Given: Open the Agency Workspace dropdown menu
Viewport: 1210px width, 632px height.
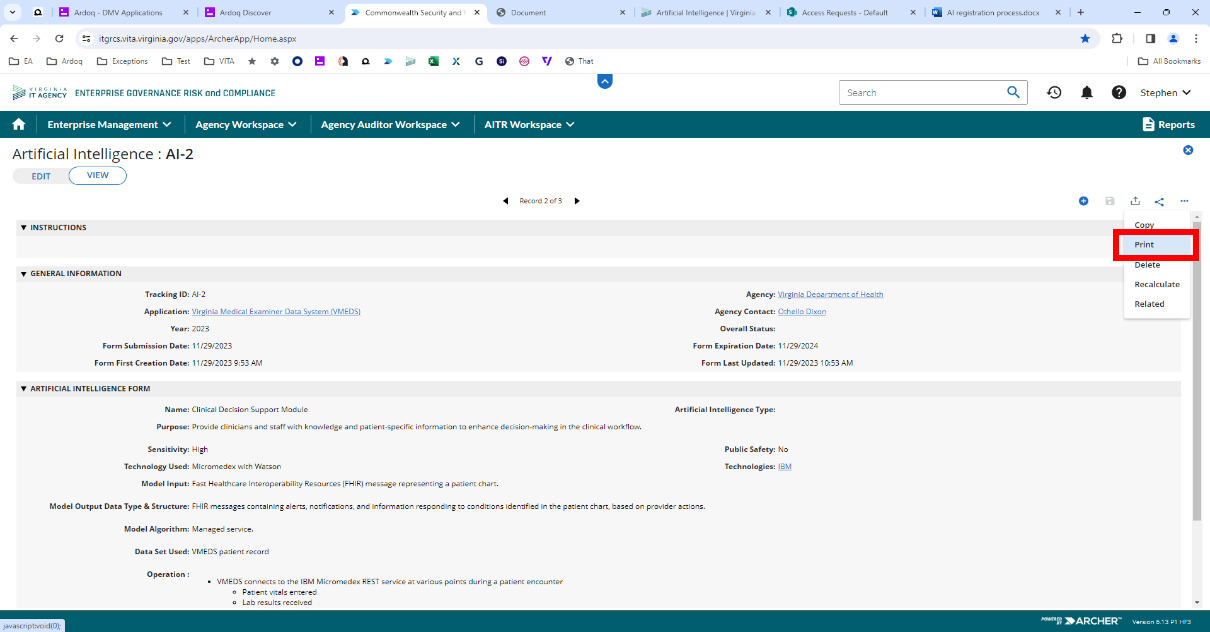Looking at the screenshot, I should tap(246, 125).
